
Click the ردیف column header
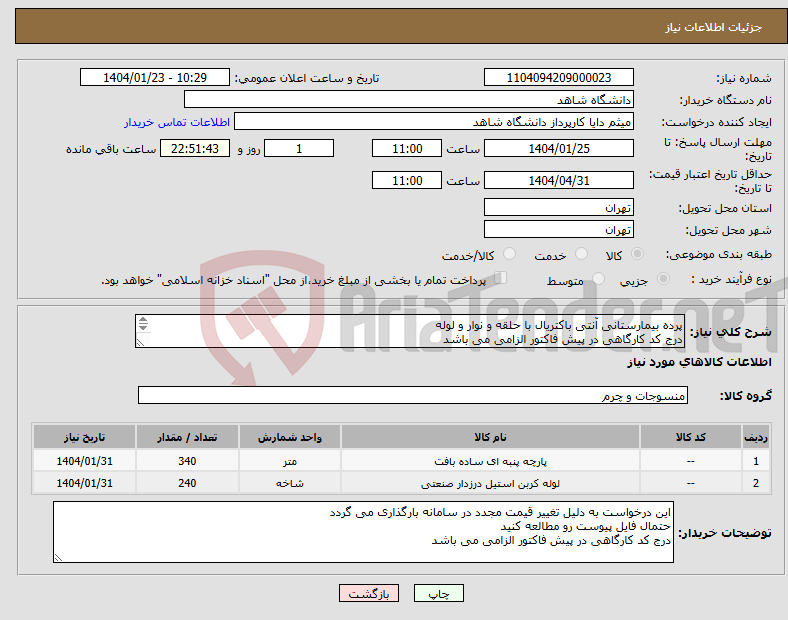756,437
